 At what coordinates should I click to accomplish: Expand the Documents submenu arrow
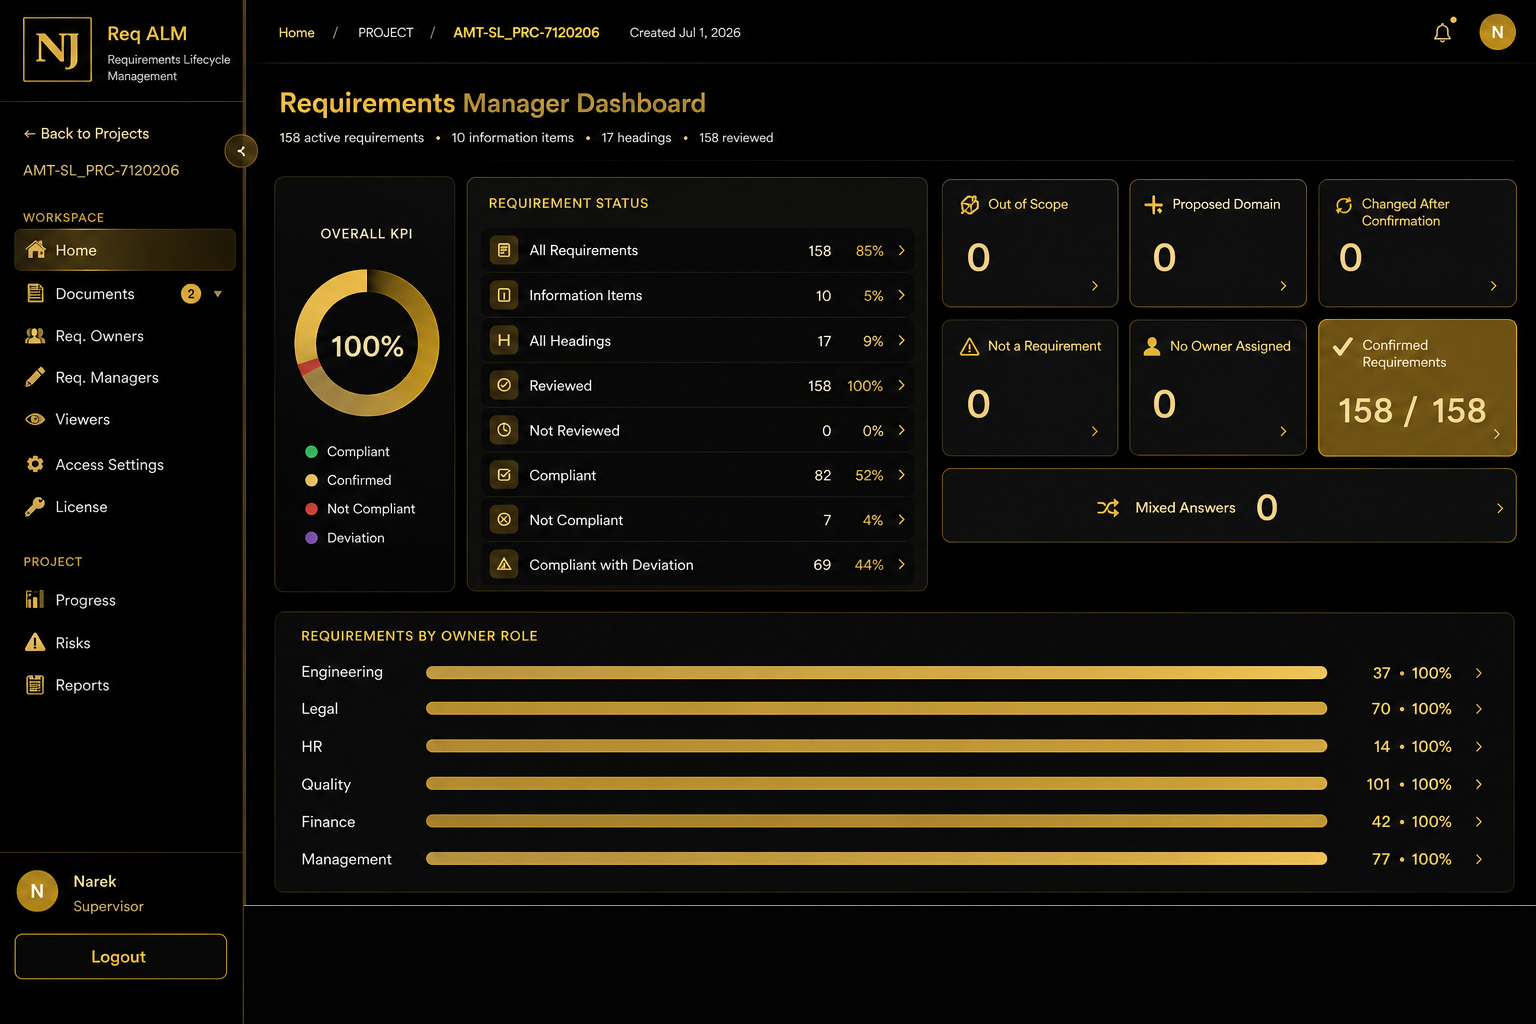[x=218, y=294]
